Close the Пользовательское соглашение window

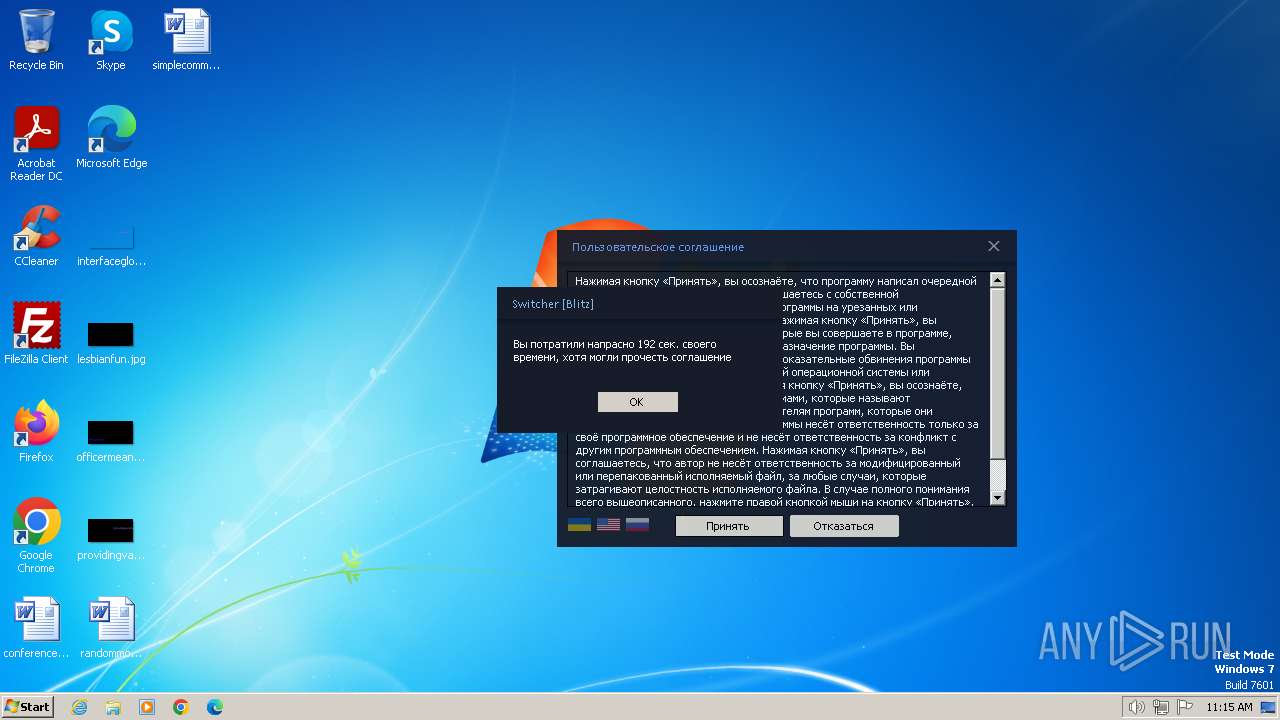993,246
